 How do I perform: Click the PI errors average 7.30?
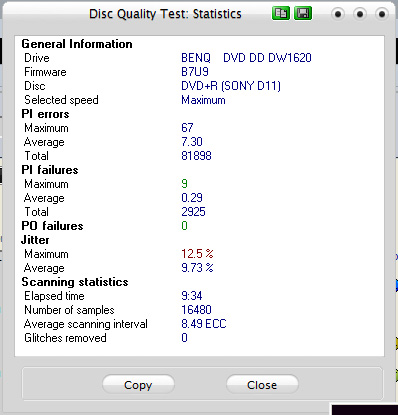click(192, 142)
